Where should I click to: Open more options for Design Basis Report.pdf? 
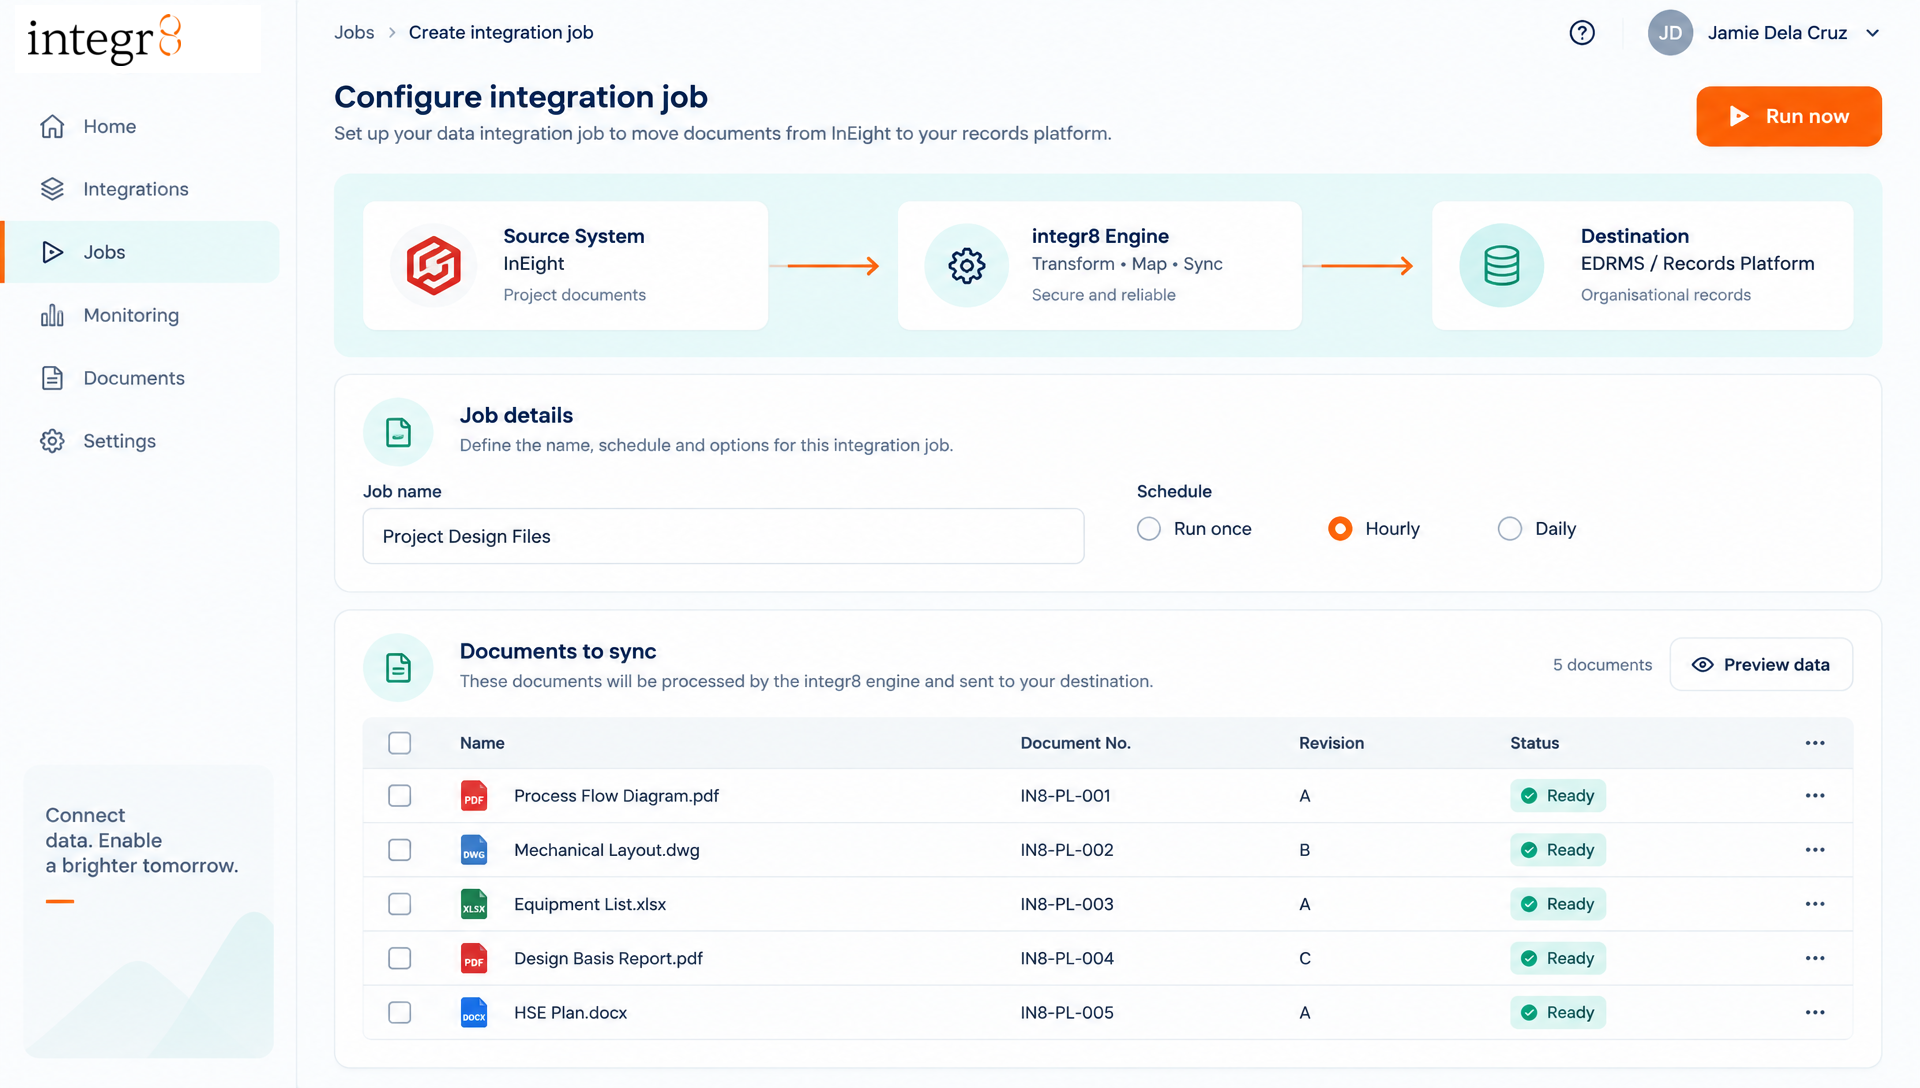tap(1815, 958)
